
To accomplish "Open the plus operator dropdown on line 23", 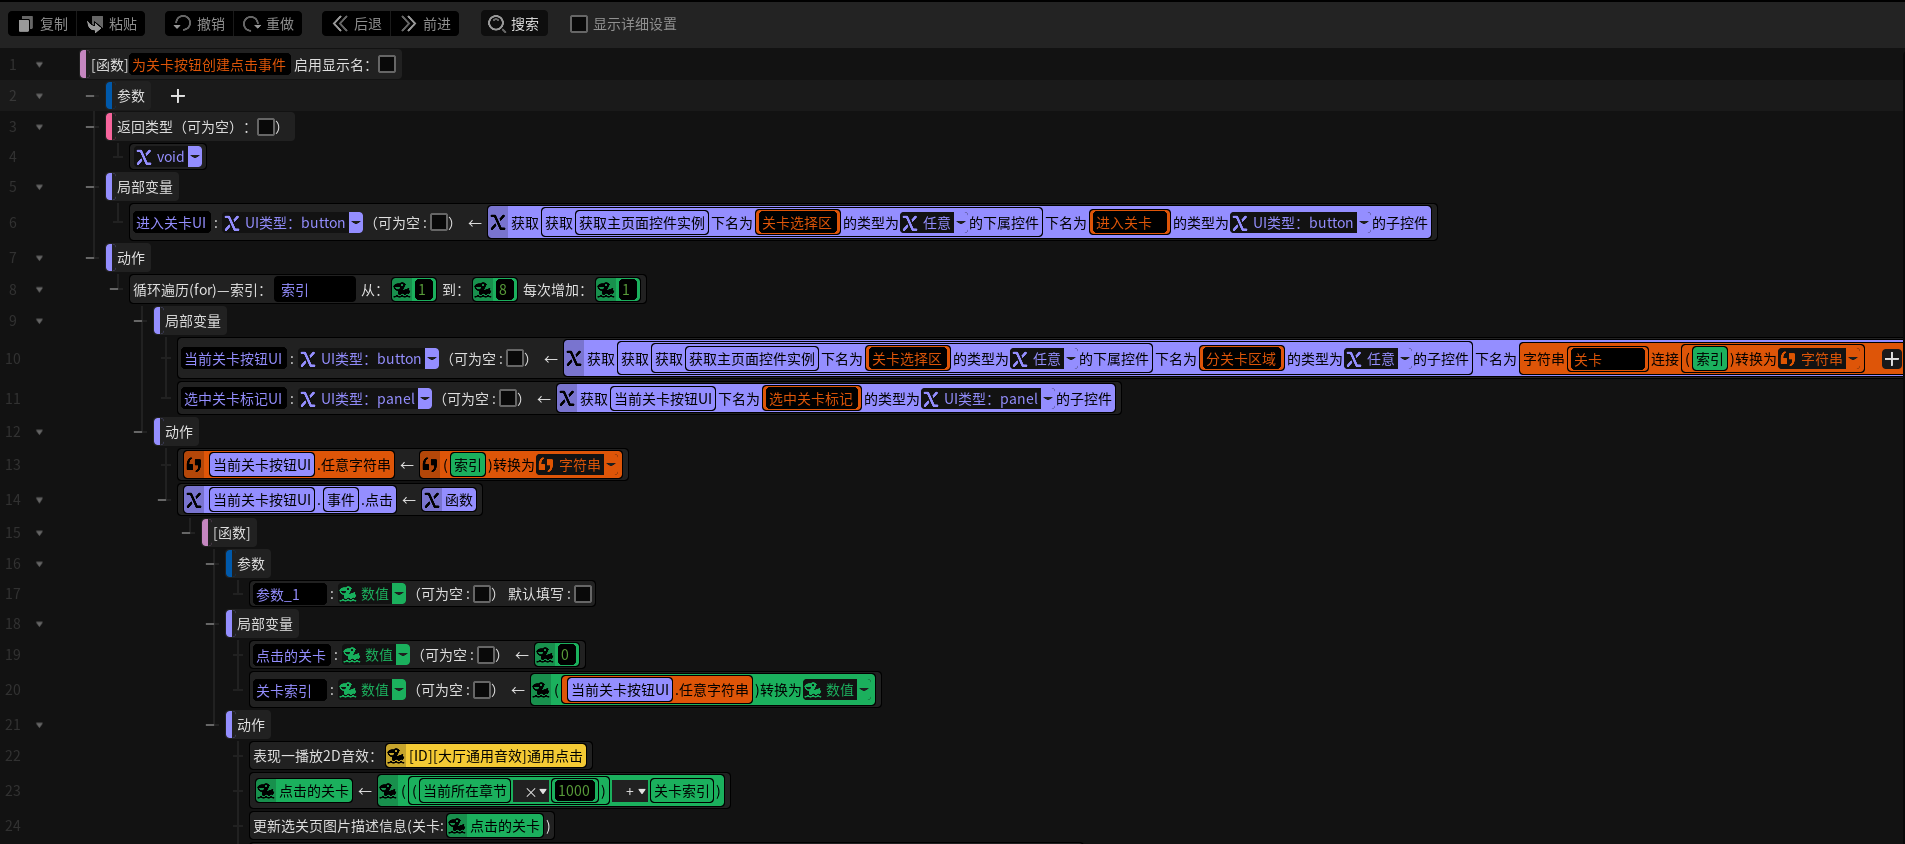I will 633,791.
